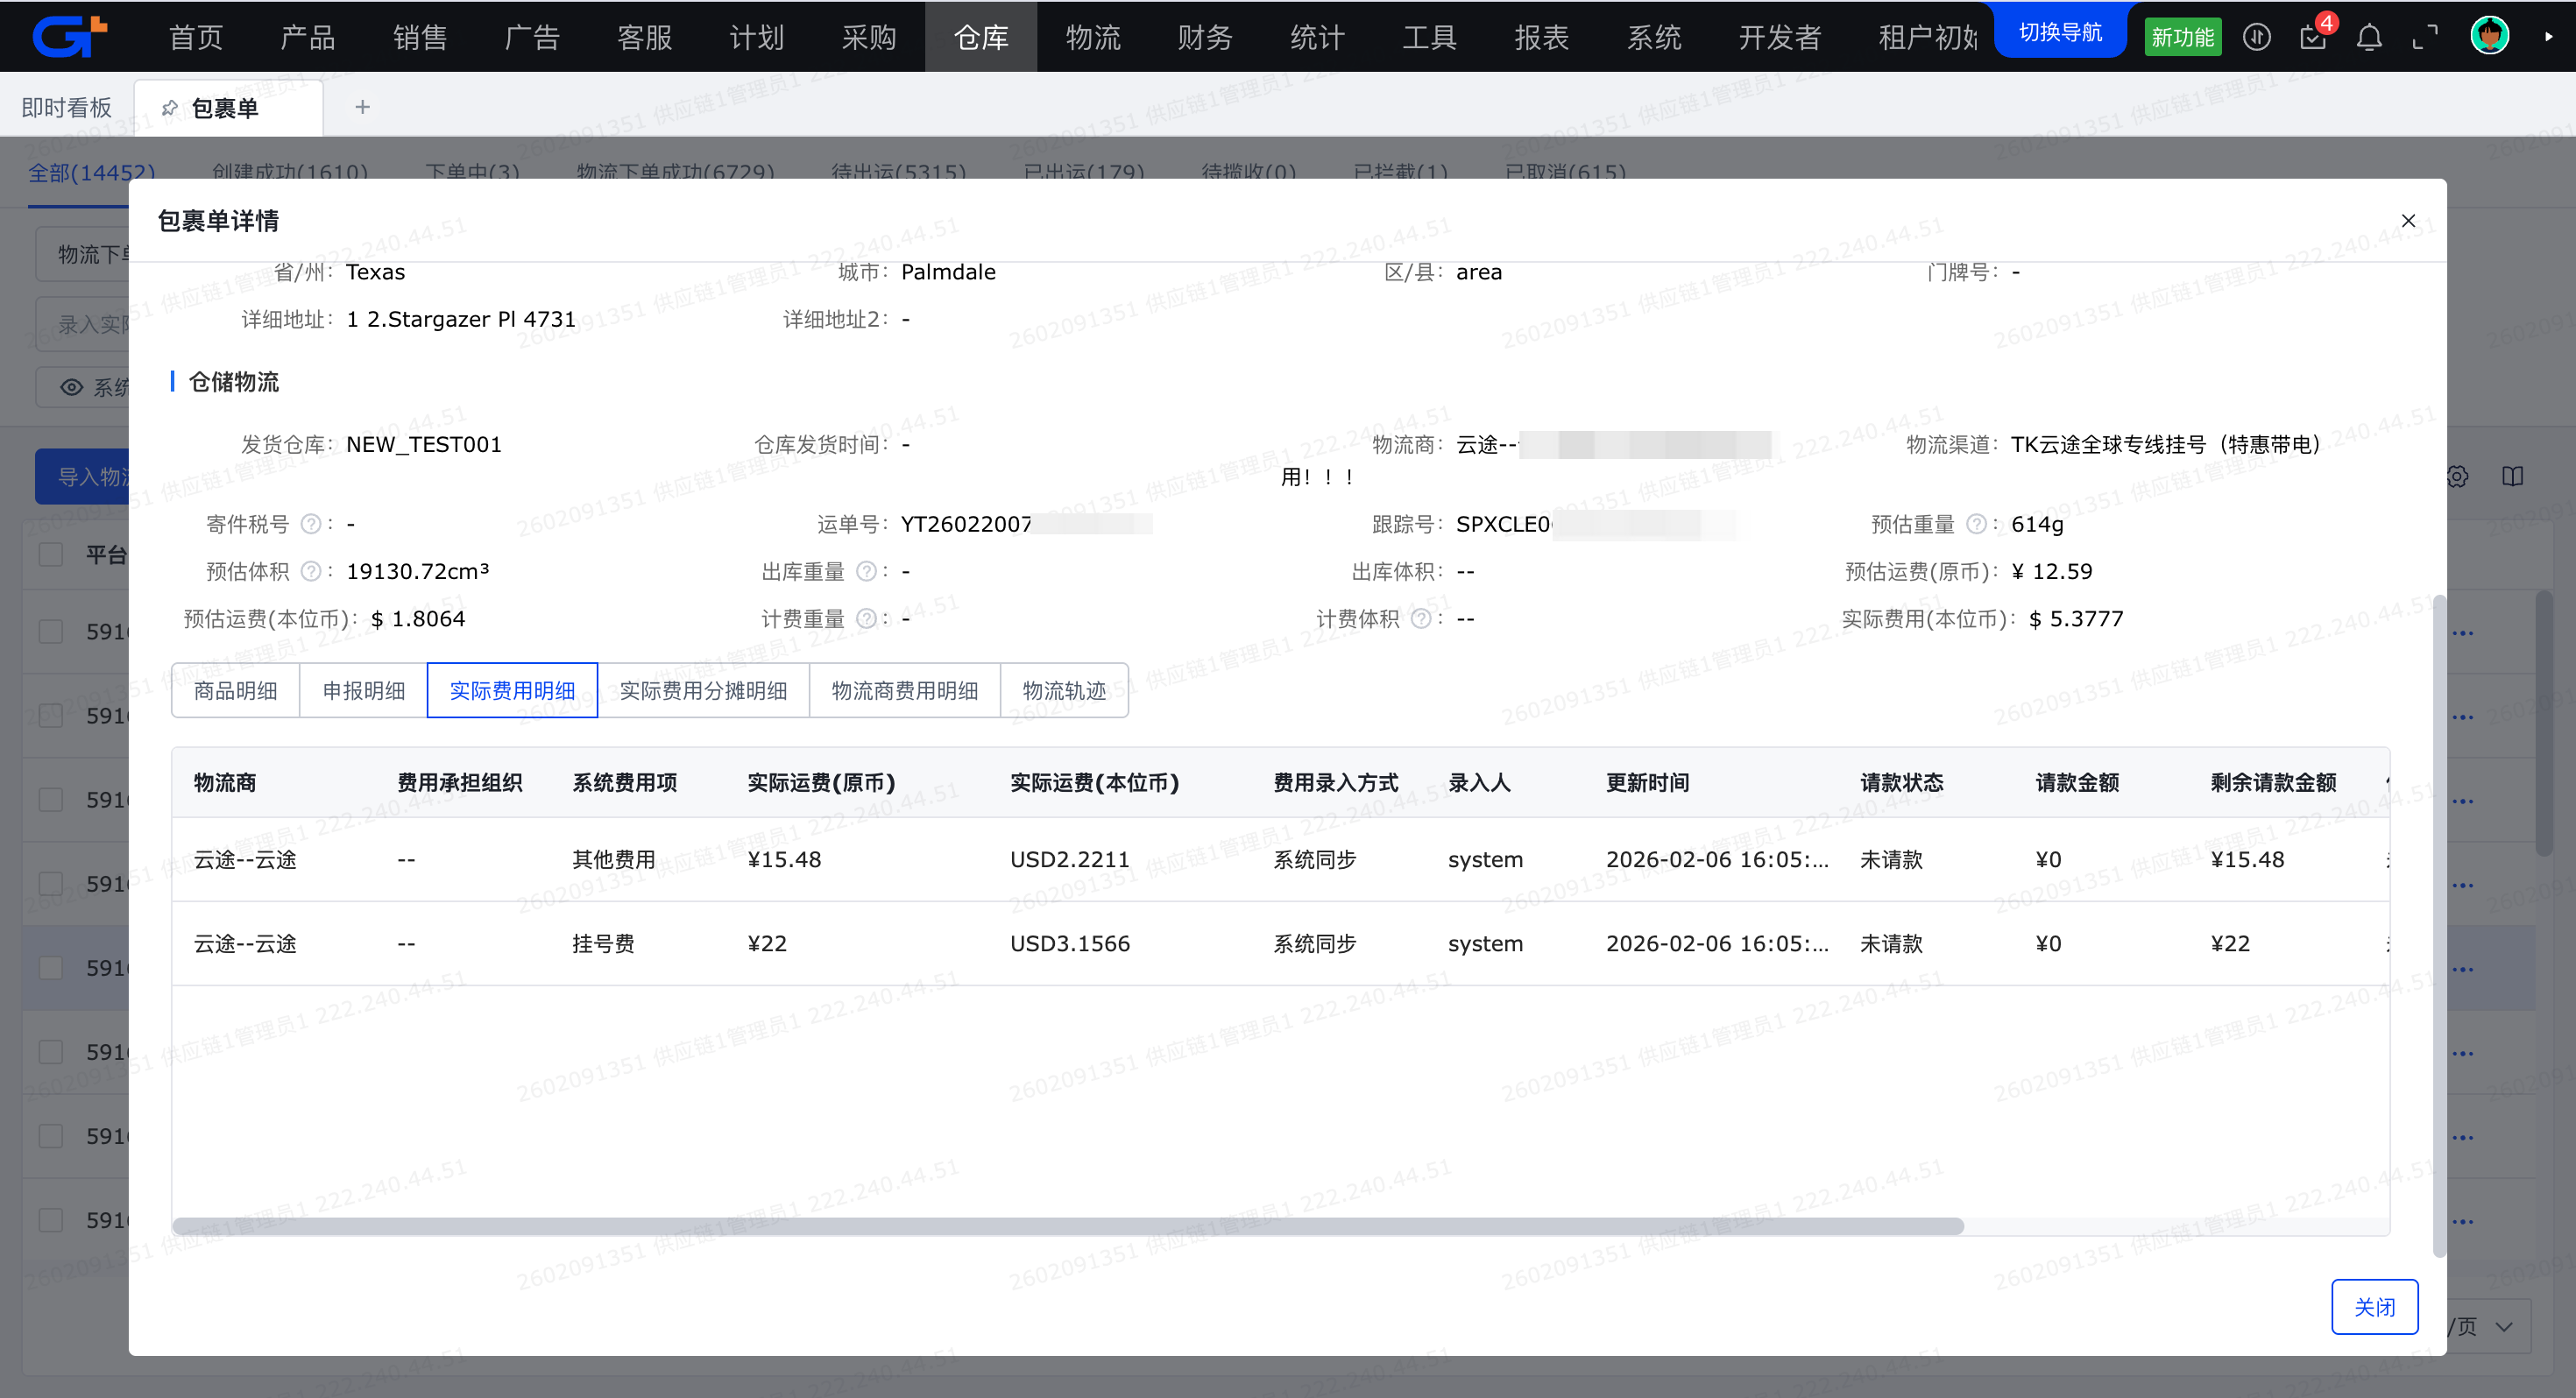This screenshot has width=2576, height=1398.
Task: Check the last visible row checkbox
Action: coord(51,1220)
